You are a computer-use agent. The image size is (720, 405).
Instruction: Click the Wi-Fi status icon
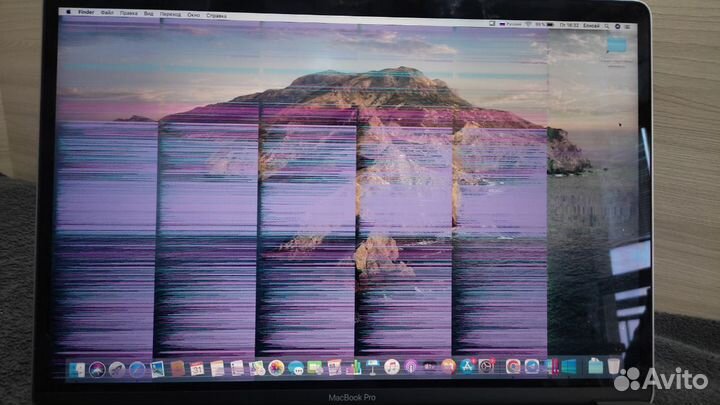(x=528, y=24)
